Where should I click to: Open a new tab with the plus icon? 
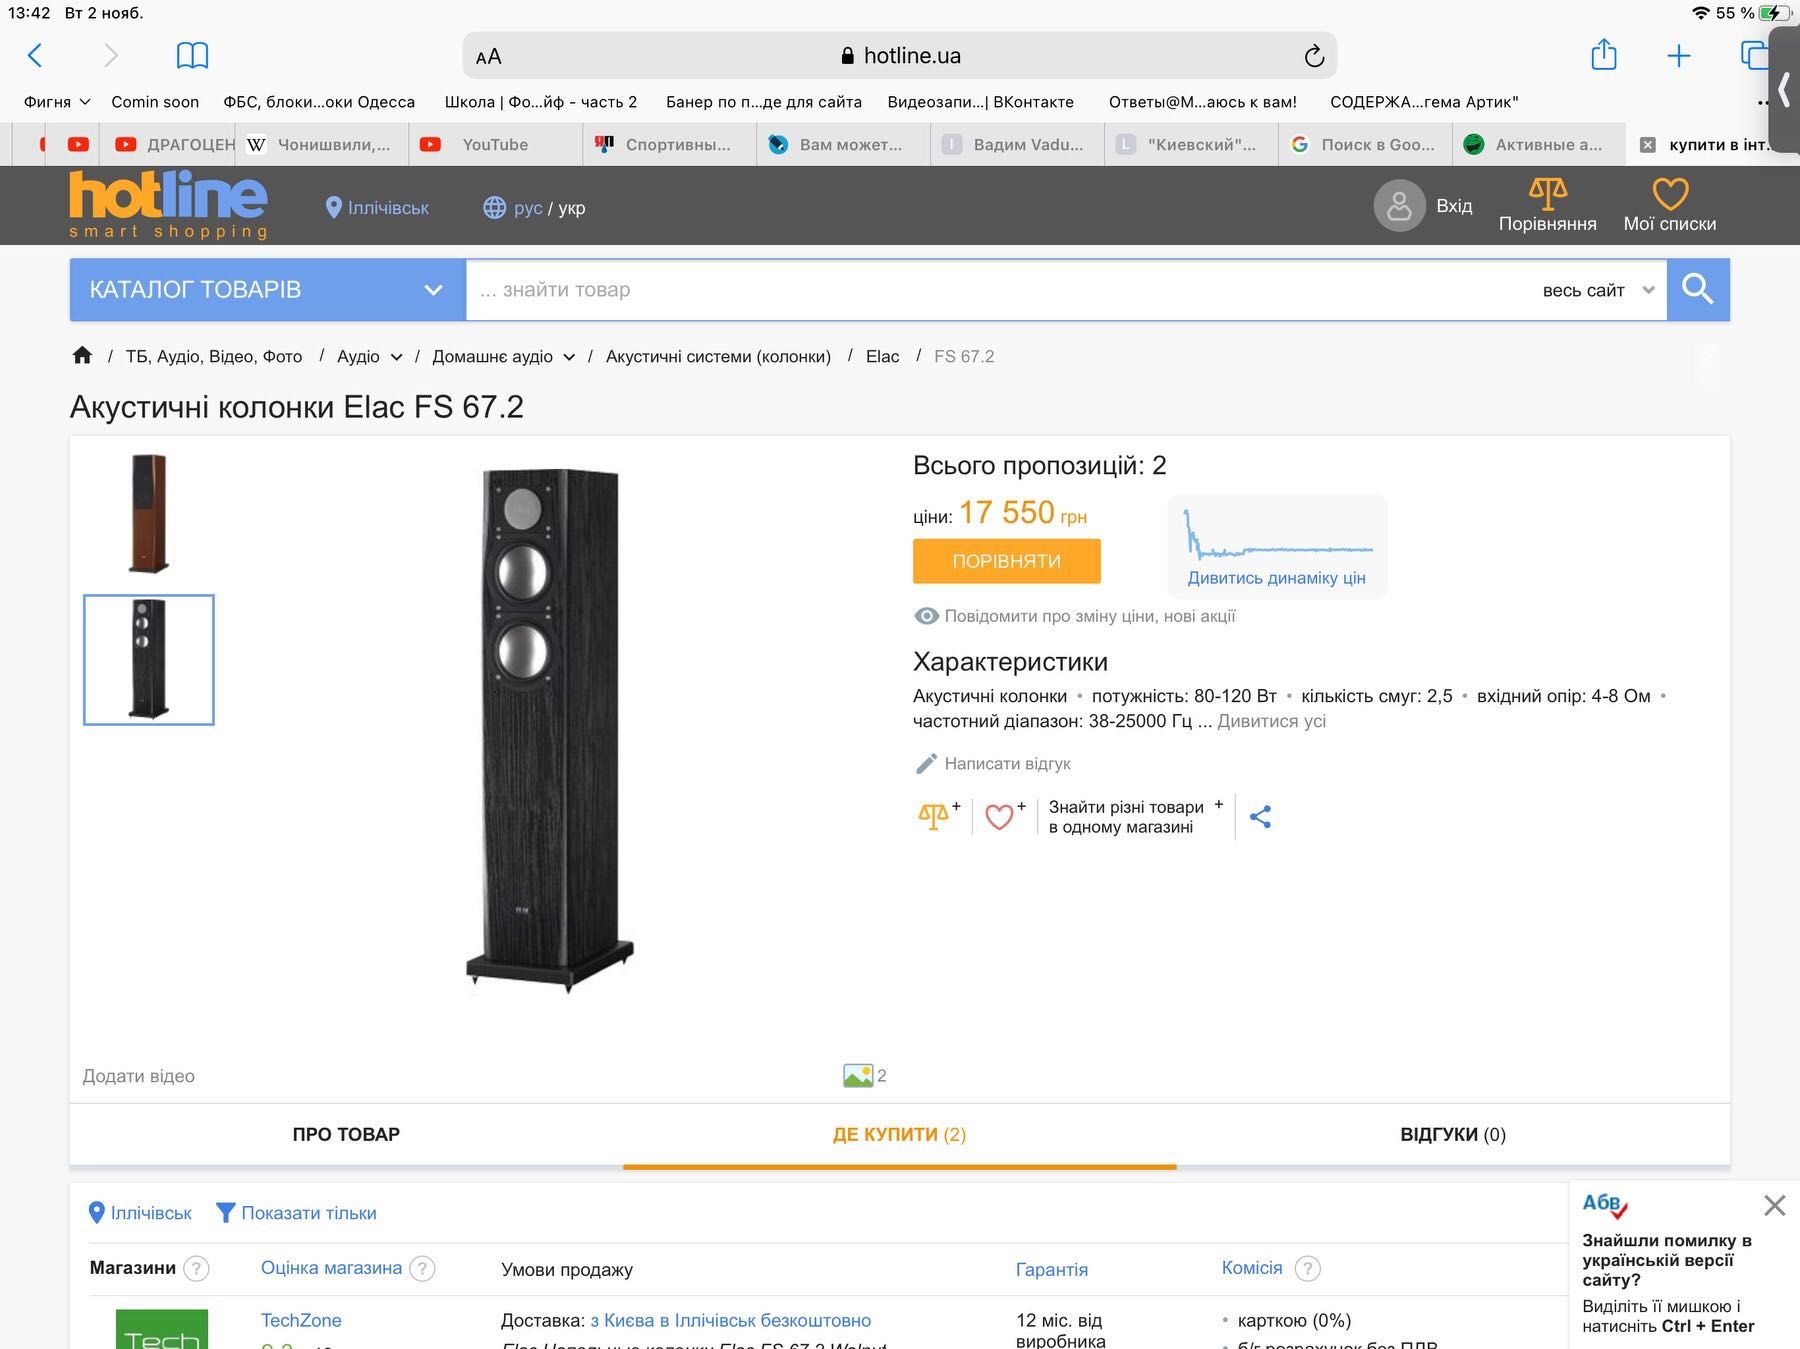[1679, 56]
